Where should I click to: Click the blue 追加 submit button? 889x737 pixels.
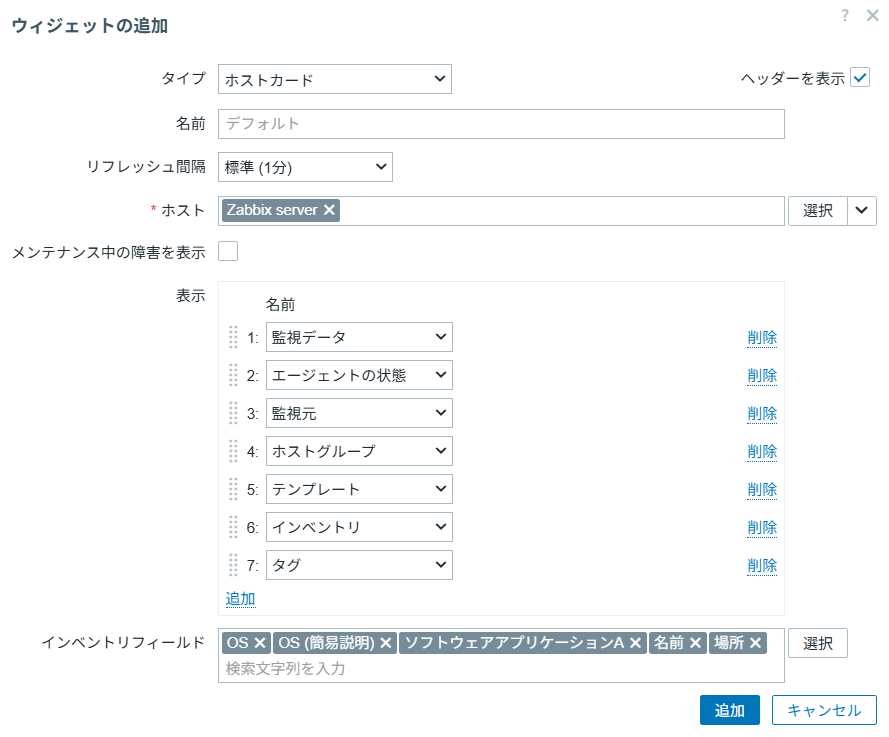pos(730,710)
